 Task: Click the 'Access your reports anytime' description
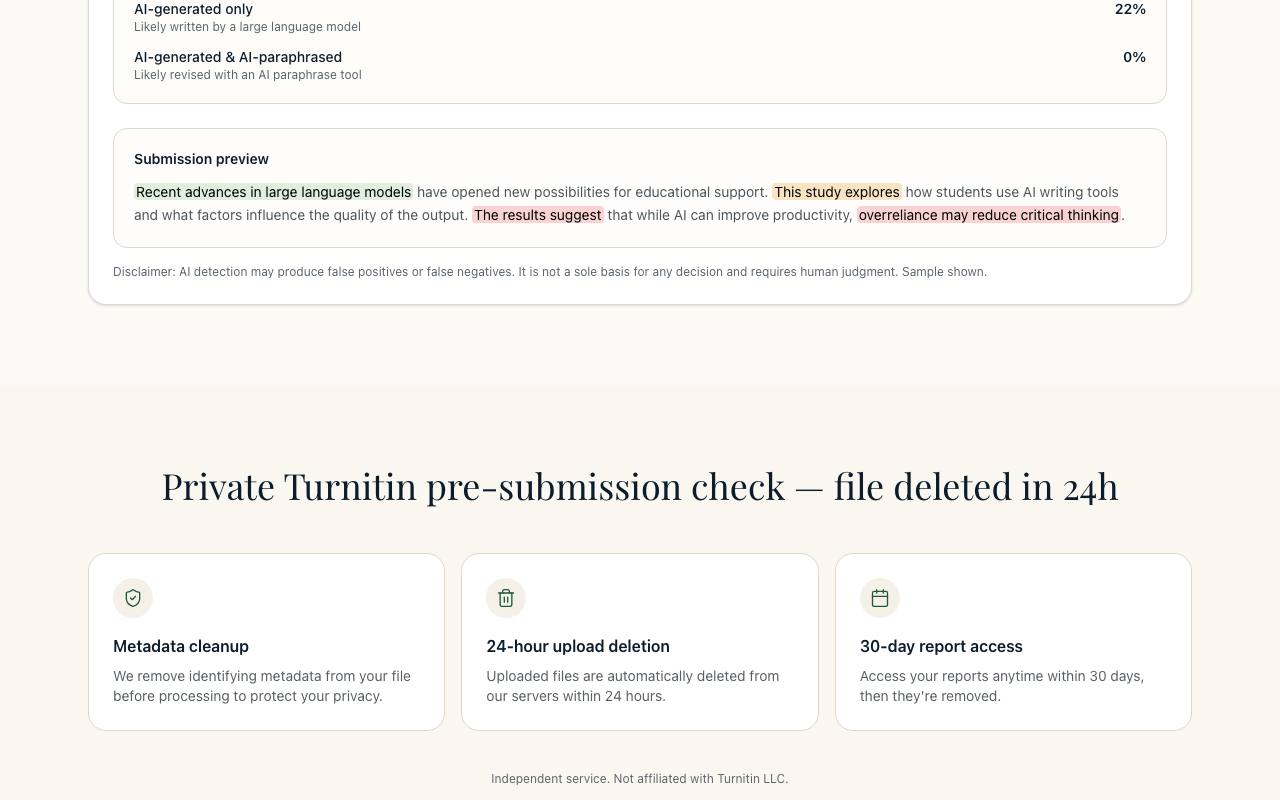(1002, 686)
